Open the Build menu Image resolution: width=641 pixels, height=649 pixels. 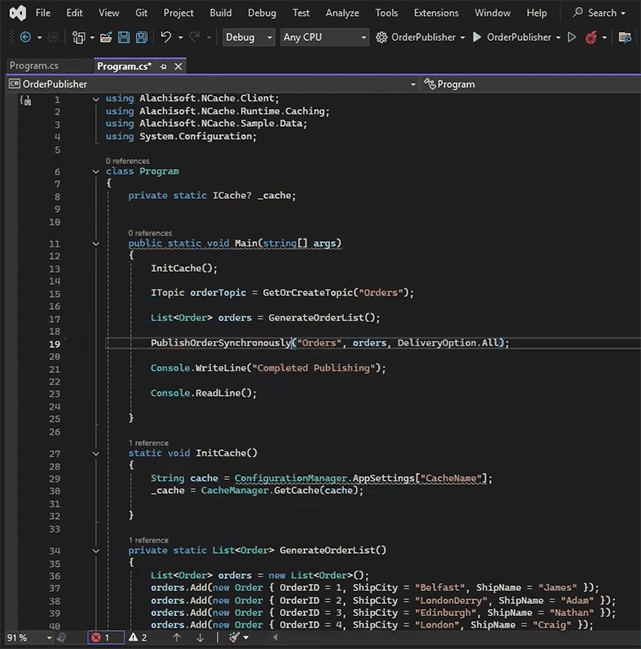(220, 13)
